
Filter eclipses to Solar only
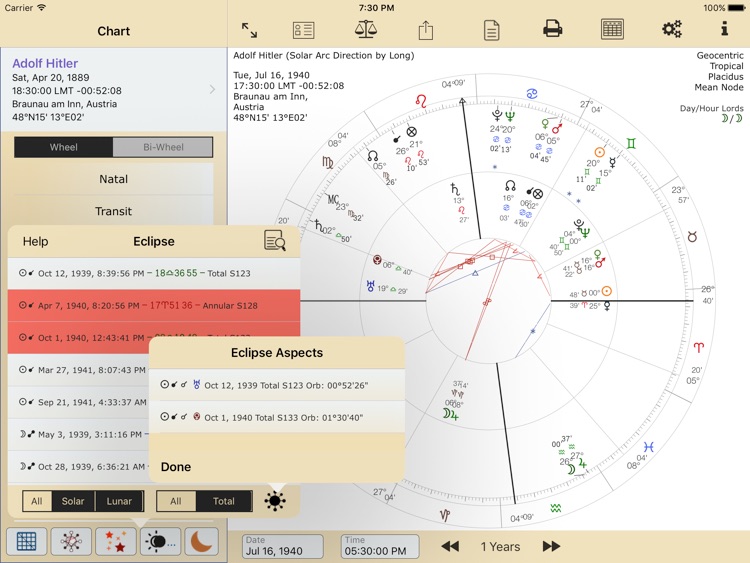pos(73,501)
